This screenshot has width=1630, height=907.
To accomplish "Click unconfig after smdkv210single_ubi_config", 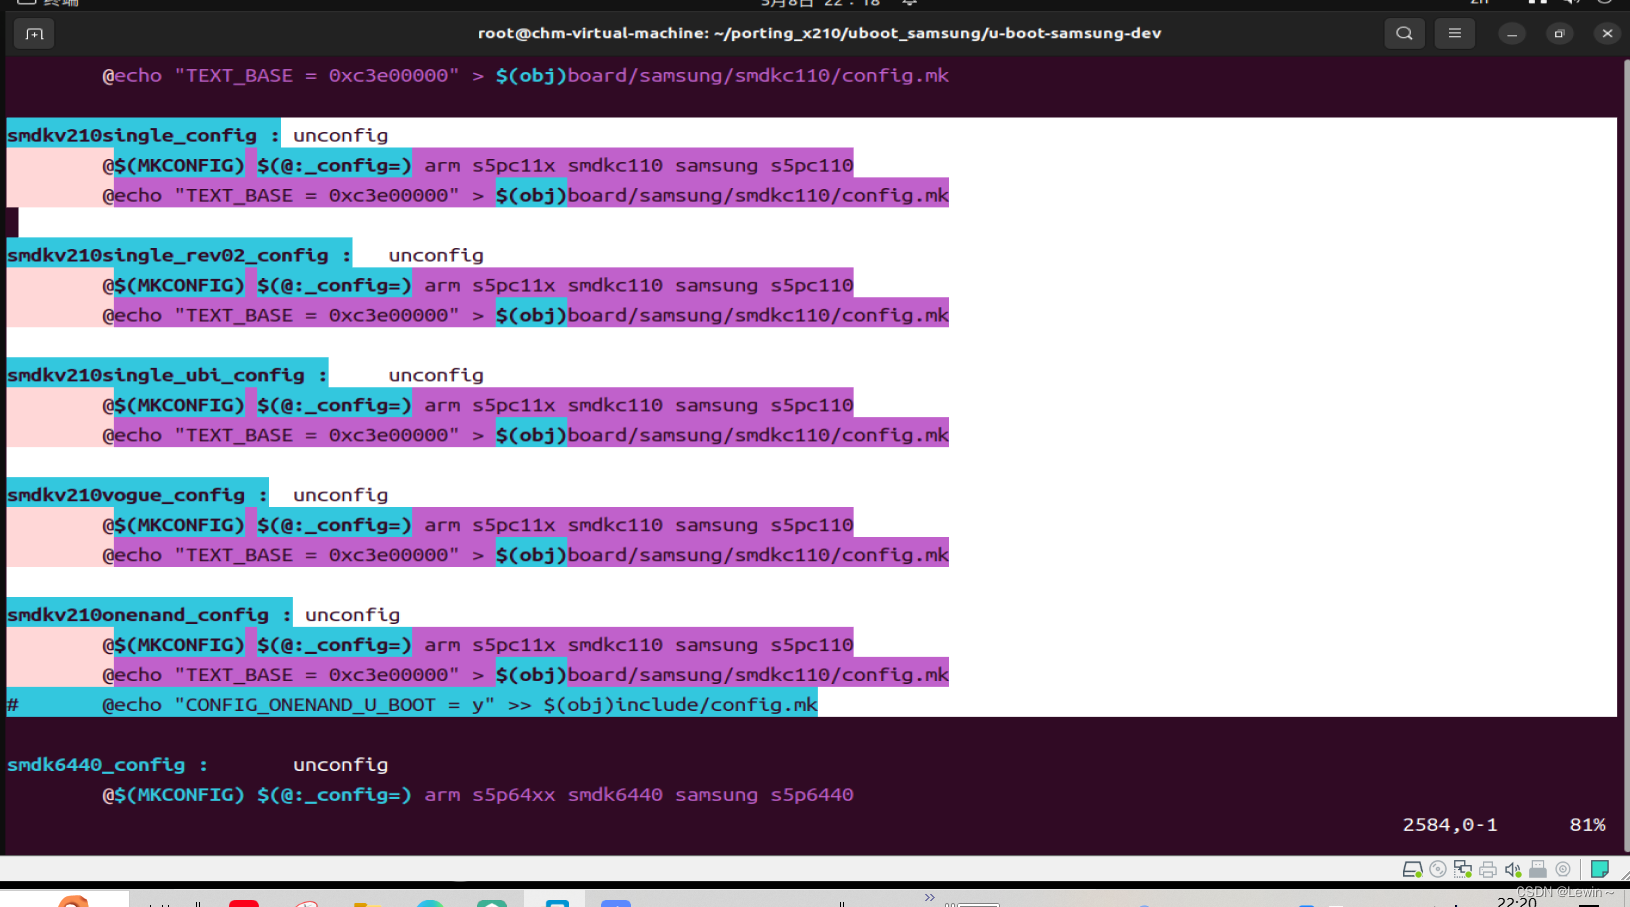I will click(x=436, y=375).
